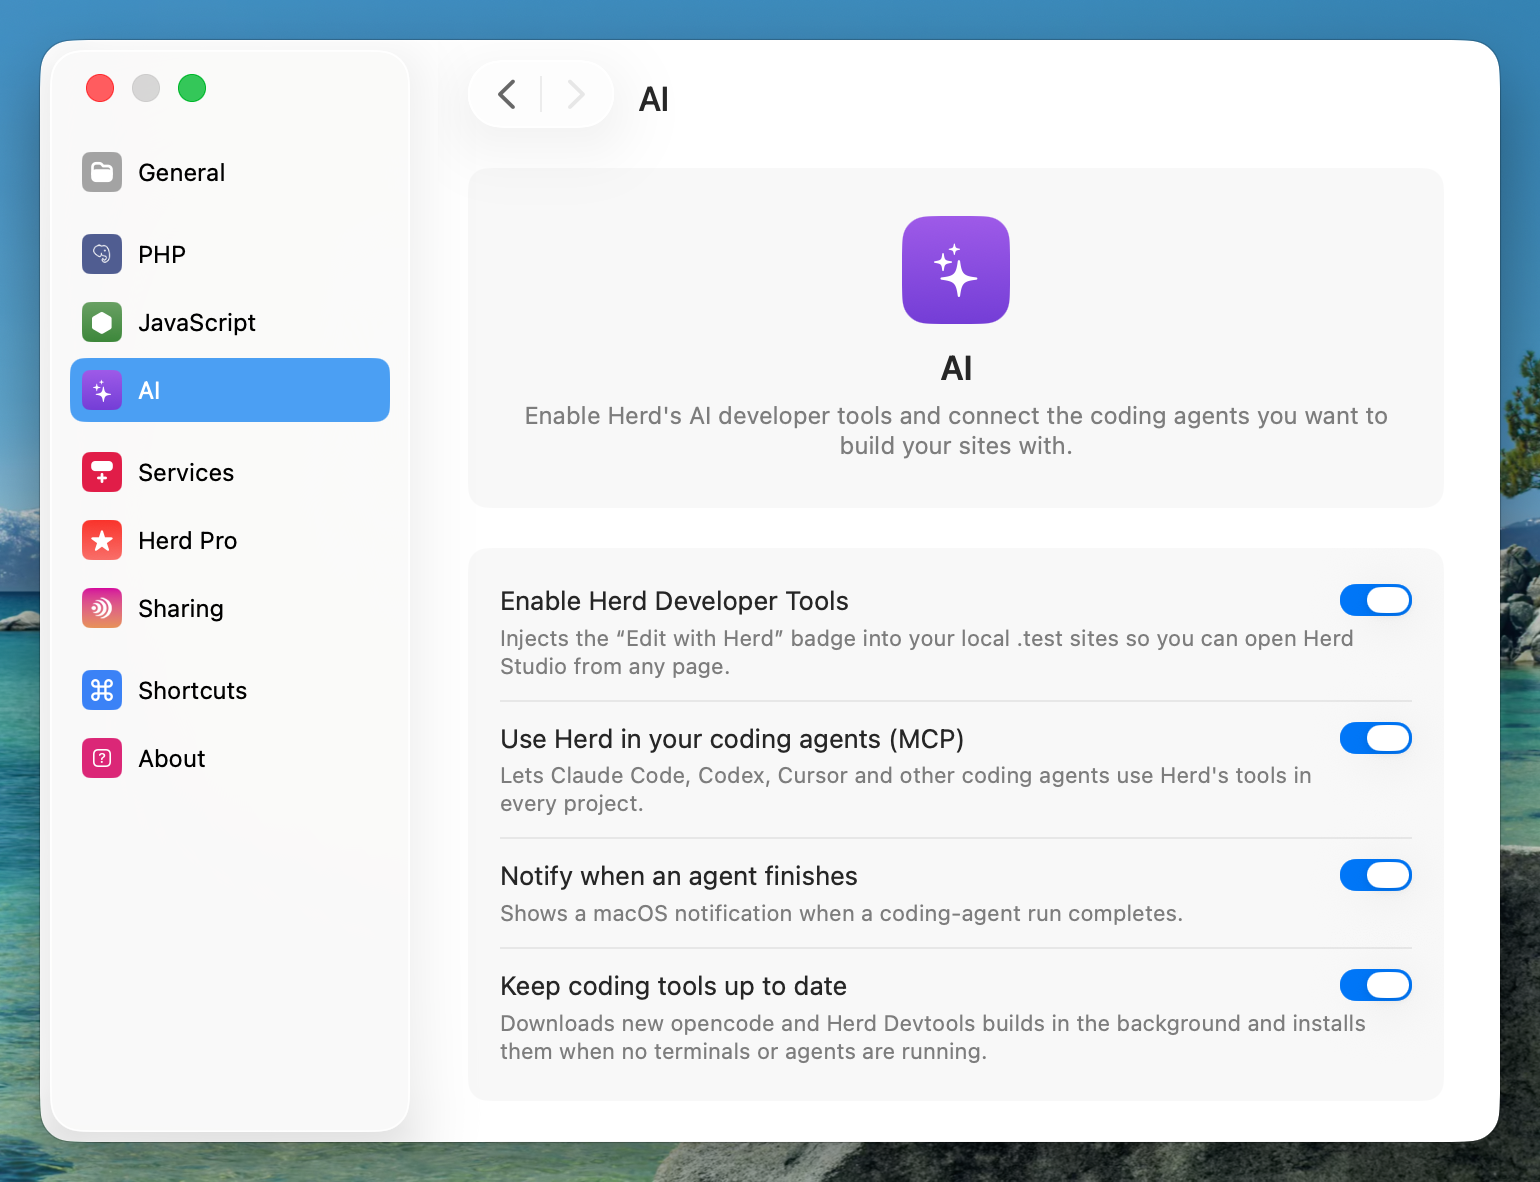Click "Notify when an agent finishes" text
Viewport: 1540px width, 1182px height.
point(679,876)
